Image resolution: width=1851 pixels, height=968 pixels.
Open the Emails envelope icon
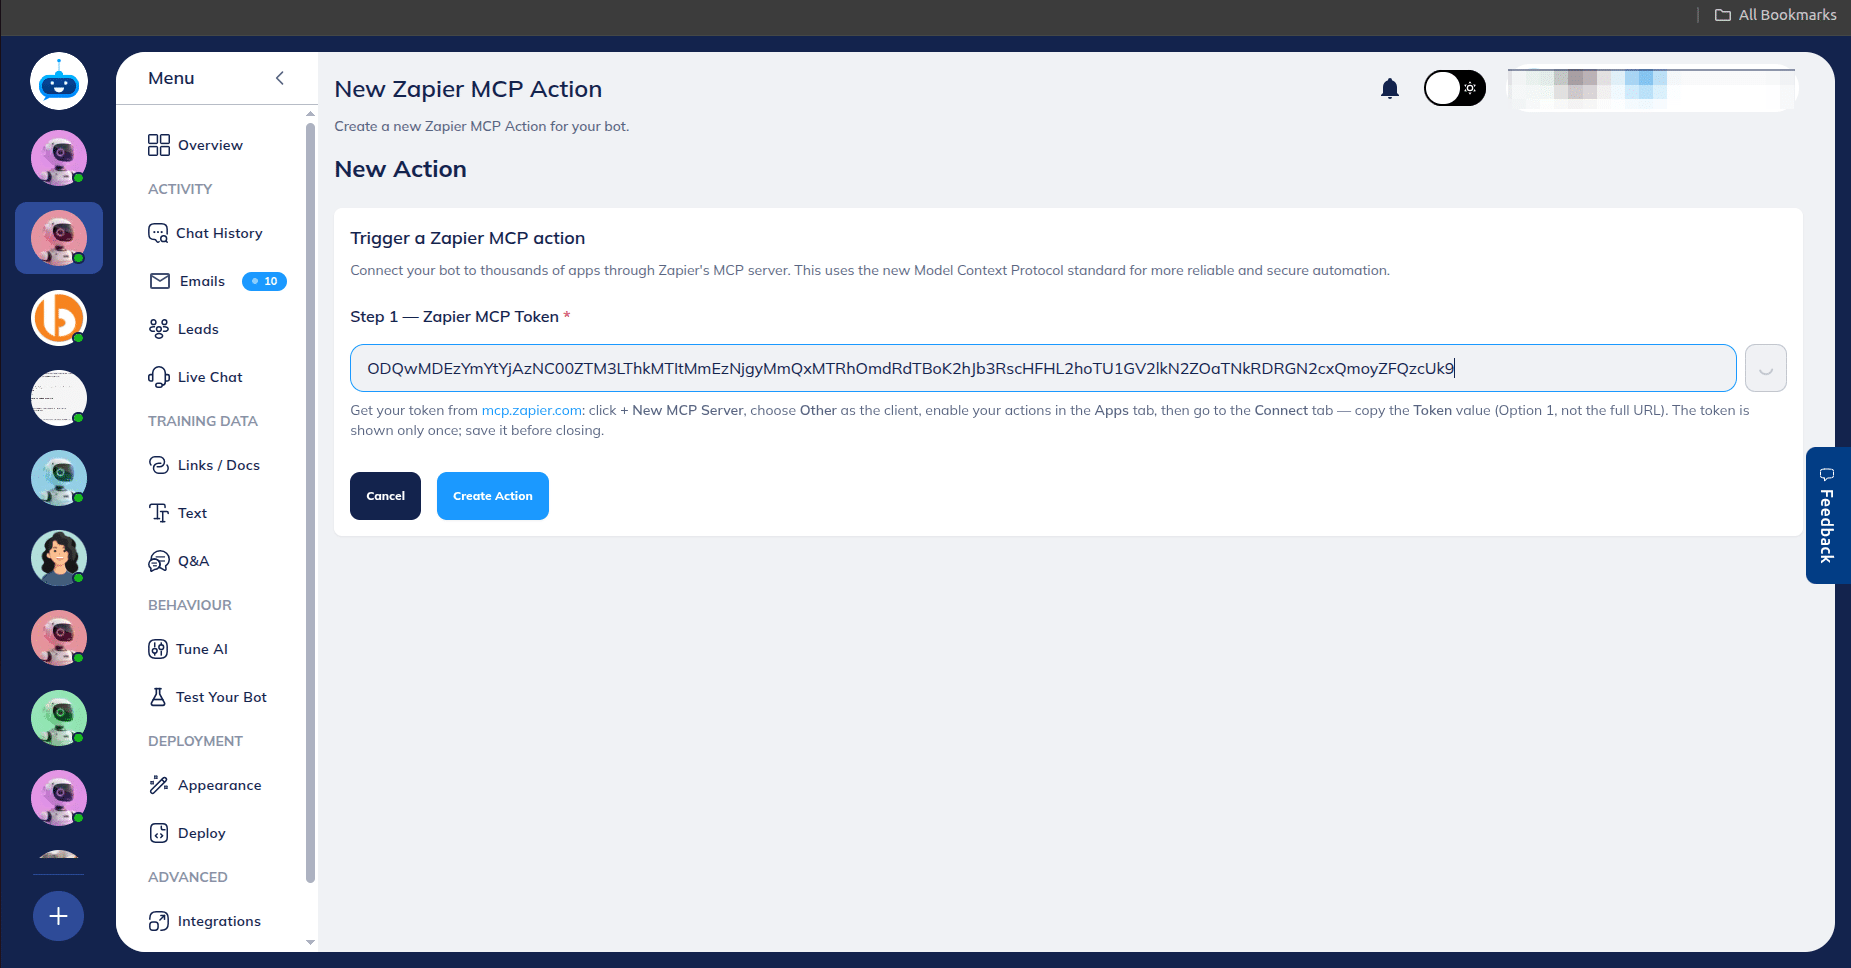tap(160, 281)
